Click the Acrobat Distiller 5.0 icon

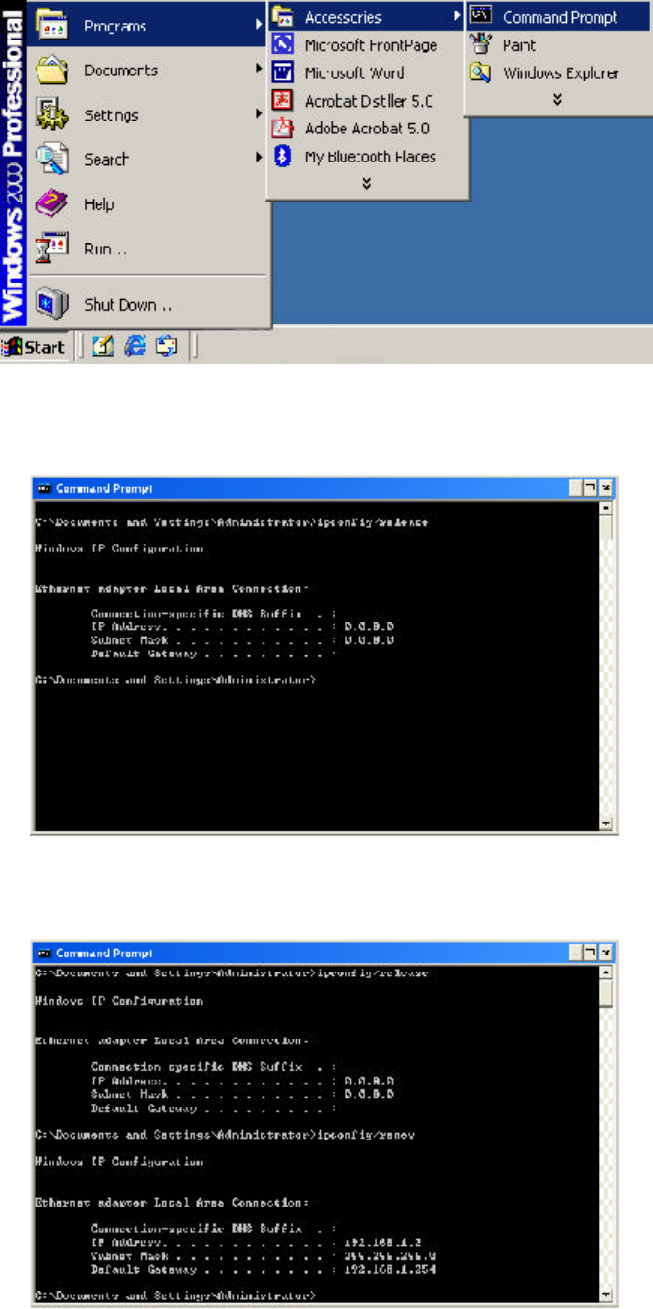click(x=284, y=101)
